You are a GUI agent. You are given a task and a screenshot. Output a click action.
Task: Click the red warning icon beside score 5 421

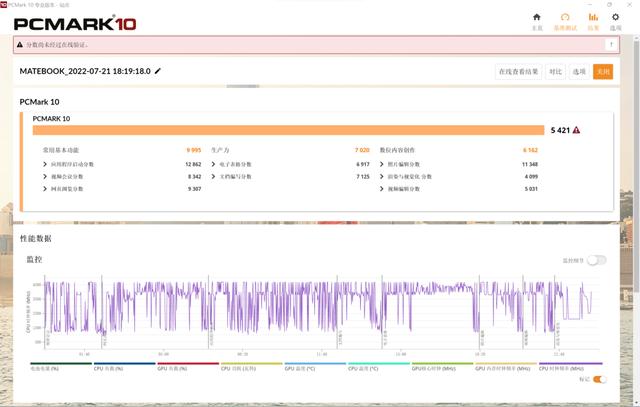(576, 130)
